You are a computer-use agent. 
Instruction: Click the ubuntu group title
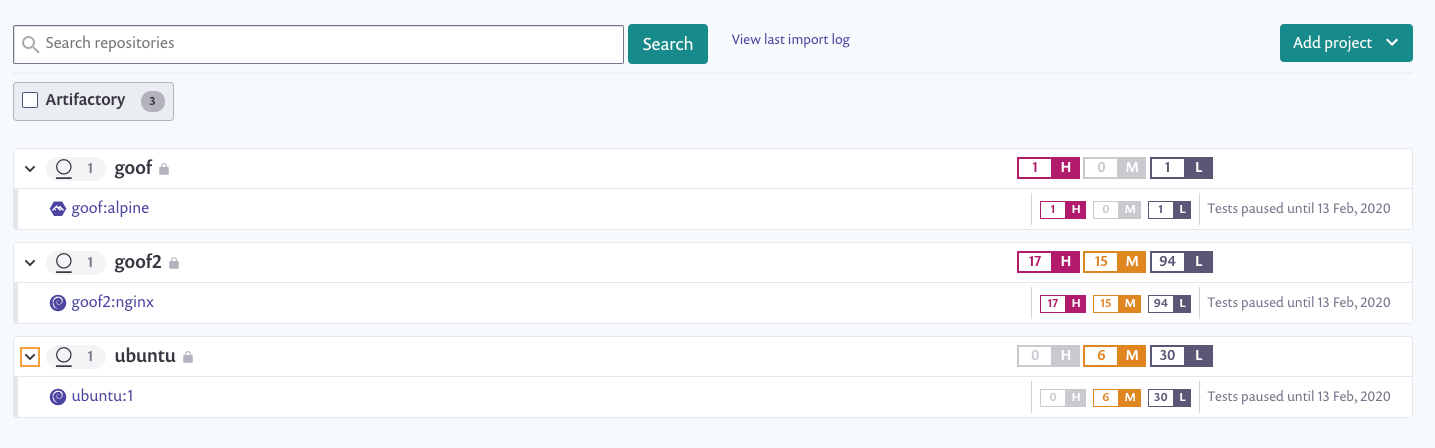coord(145,356)
